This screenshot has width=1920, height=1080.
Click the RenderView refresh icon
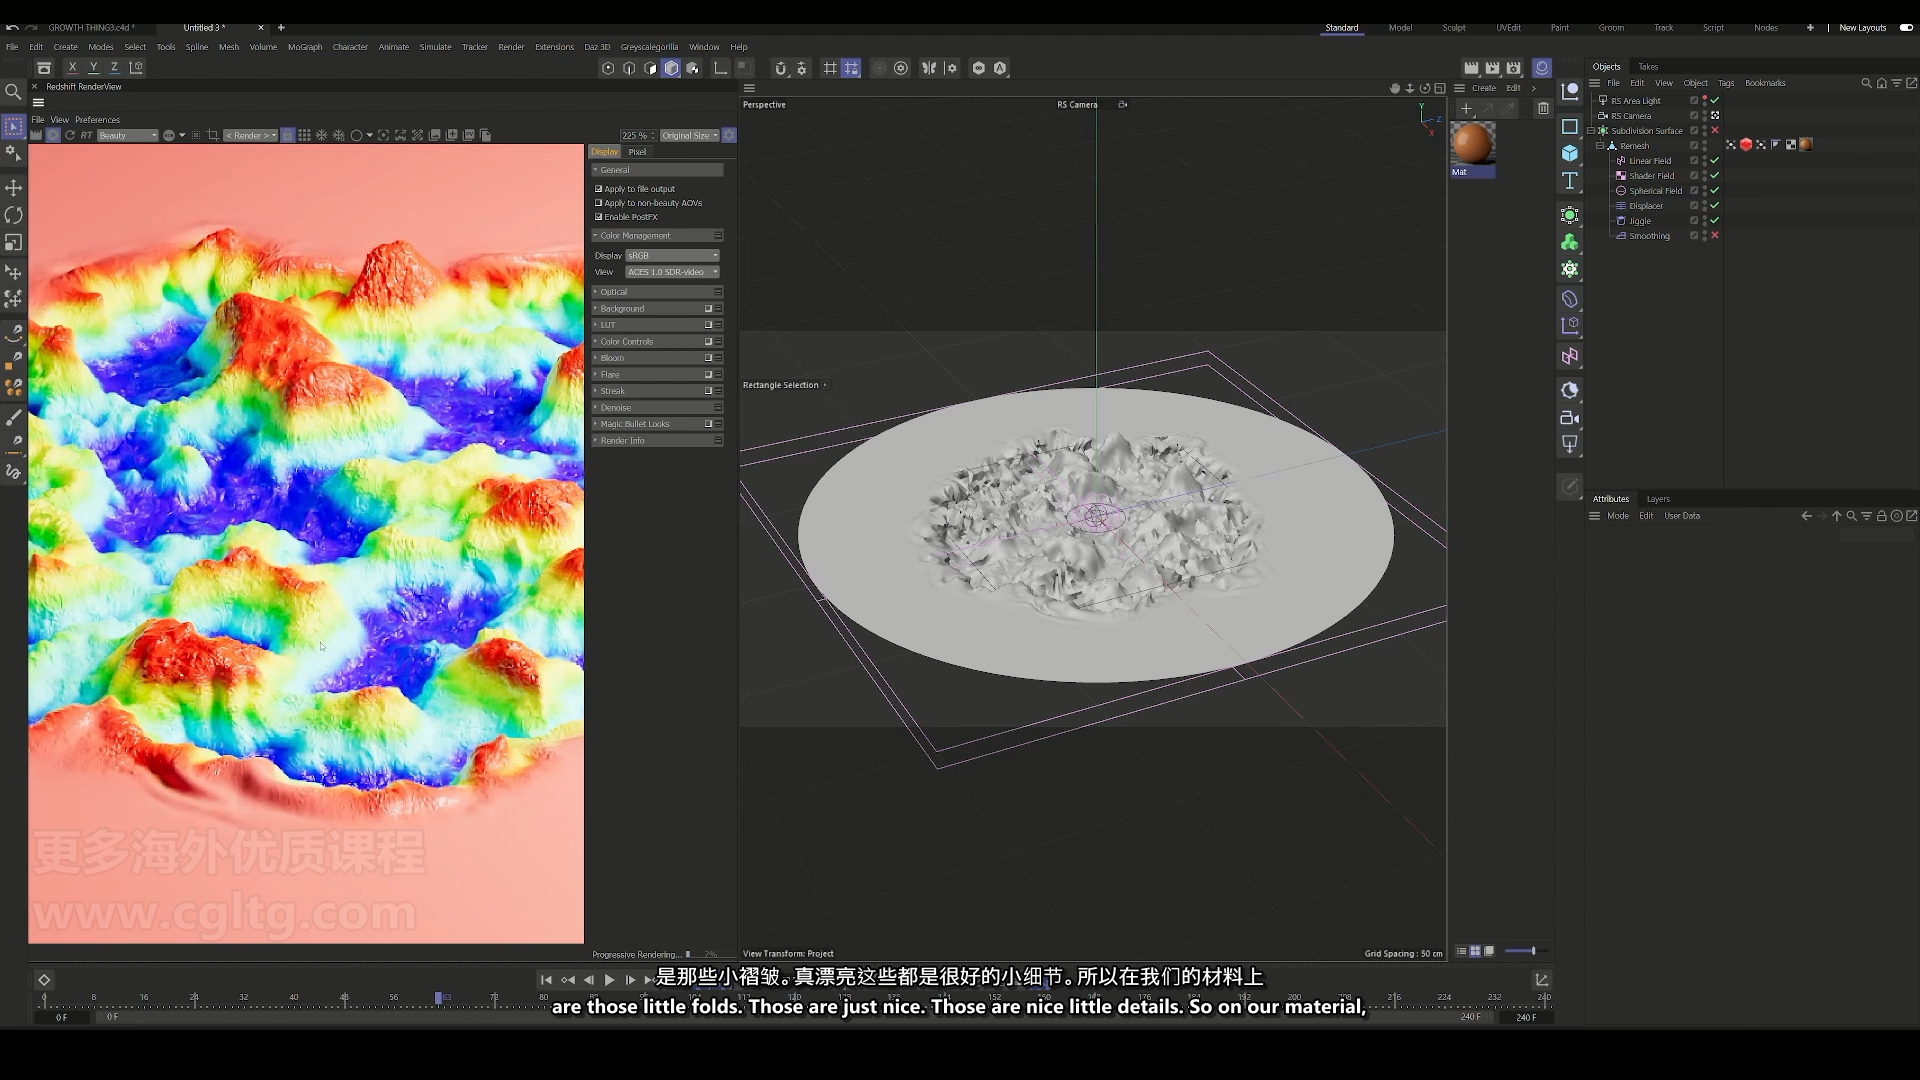(70, 135)
